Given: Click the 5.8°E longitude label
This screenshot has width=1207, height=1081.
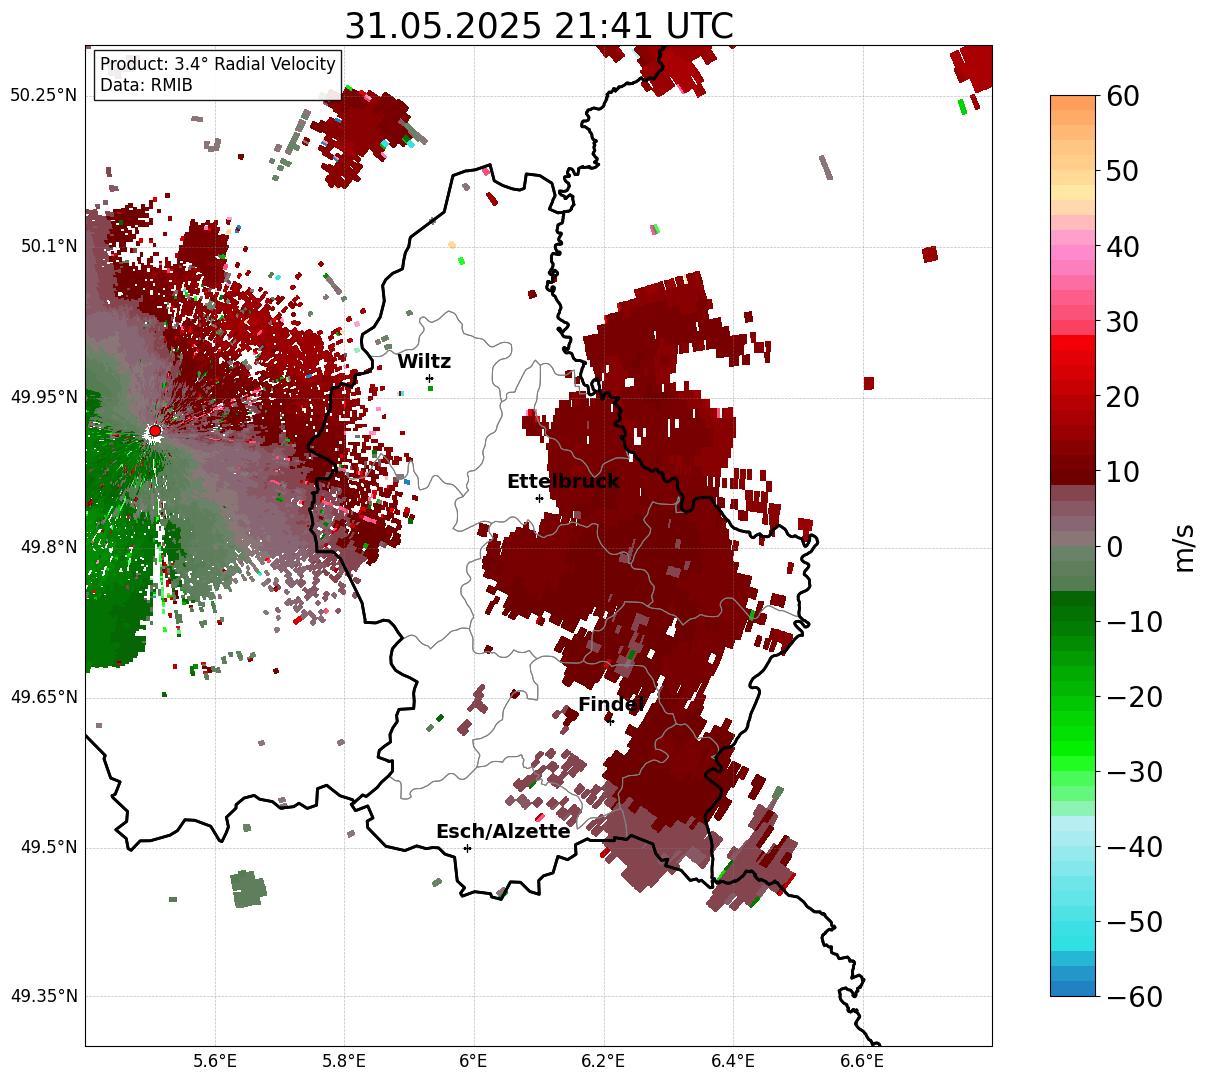Looking at the screenshot, I should (x=345, y=1061).
